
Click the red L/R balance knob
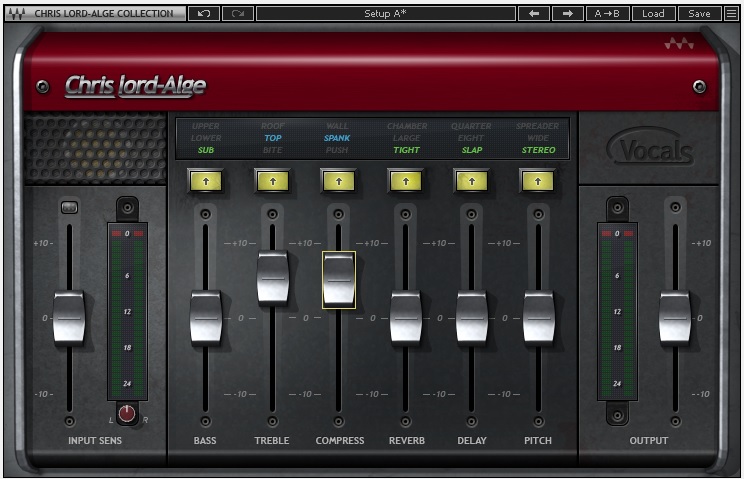pos(127,414)
